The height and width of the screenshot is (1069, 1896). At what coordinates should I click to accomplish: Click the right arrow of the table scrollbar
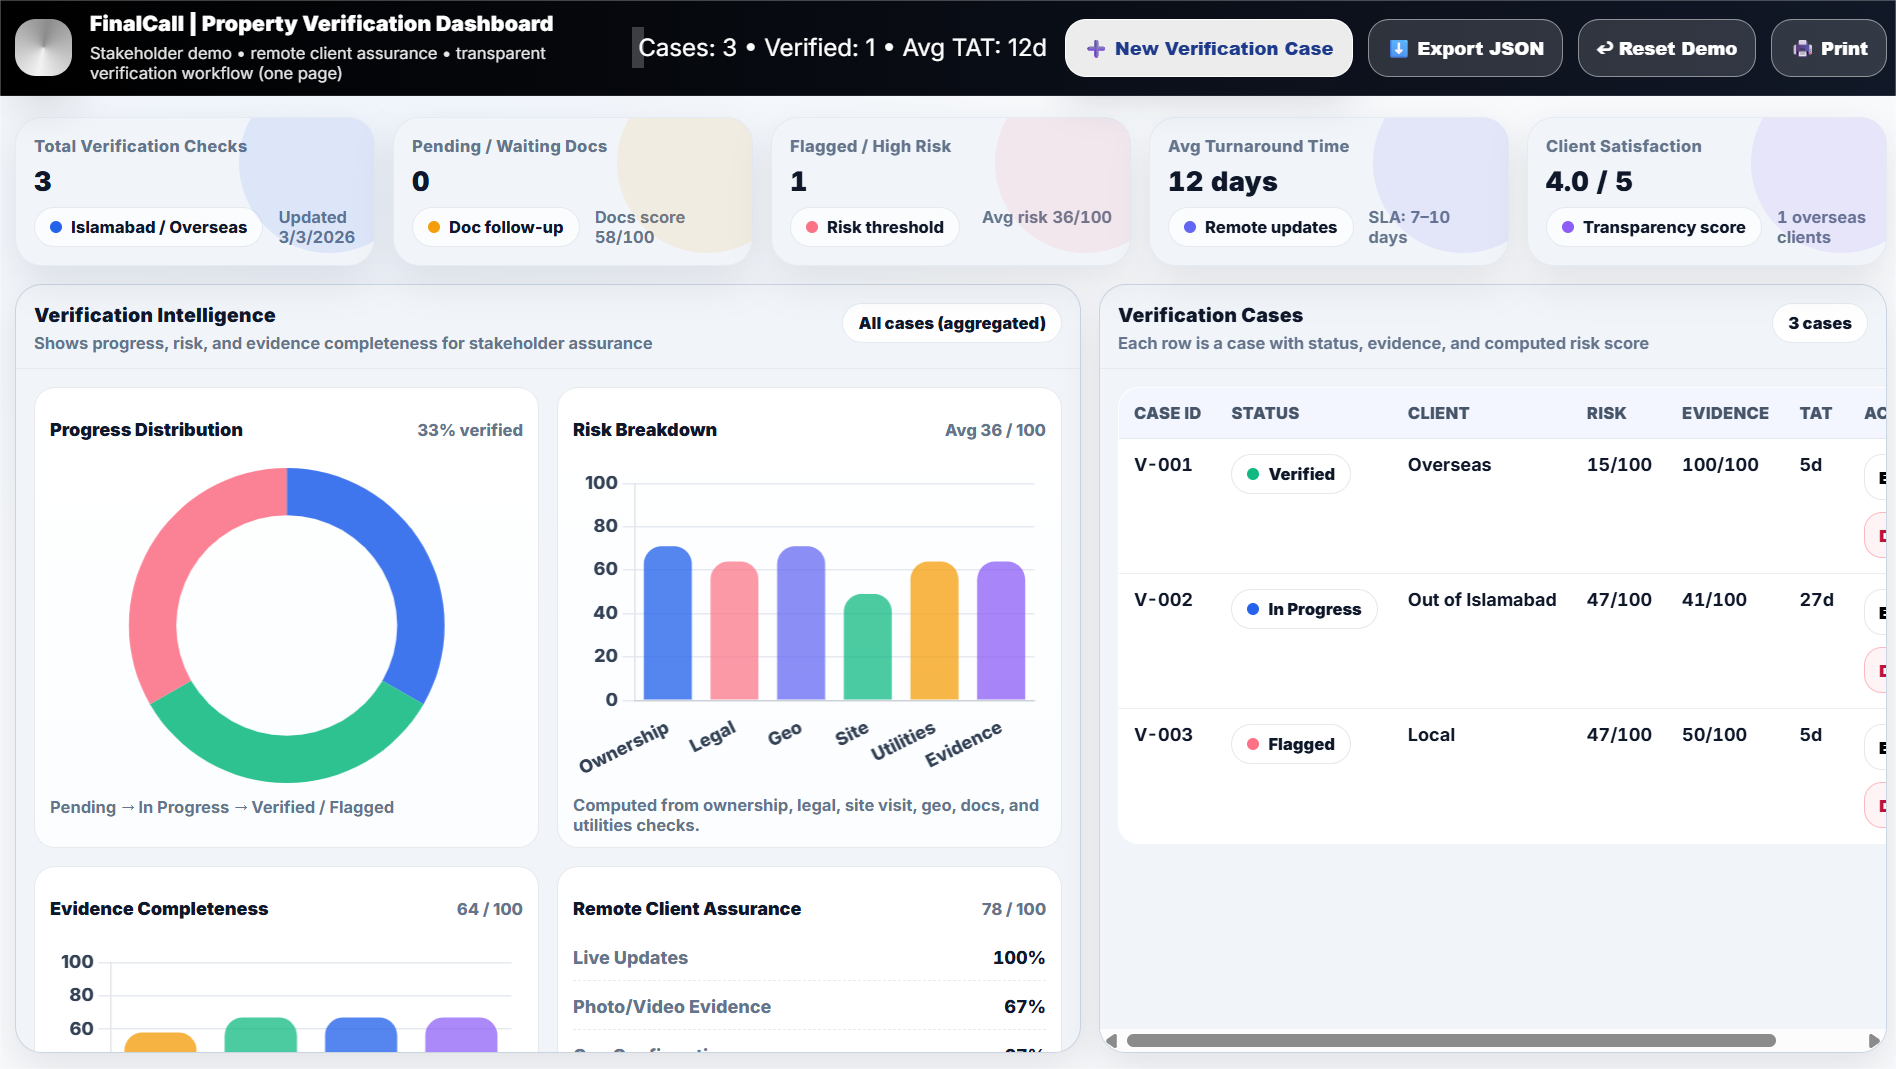point(1873,1041)
